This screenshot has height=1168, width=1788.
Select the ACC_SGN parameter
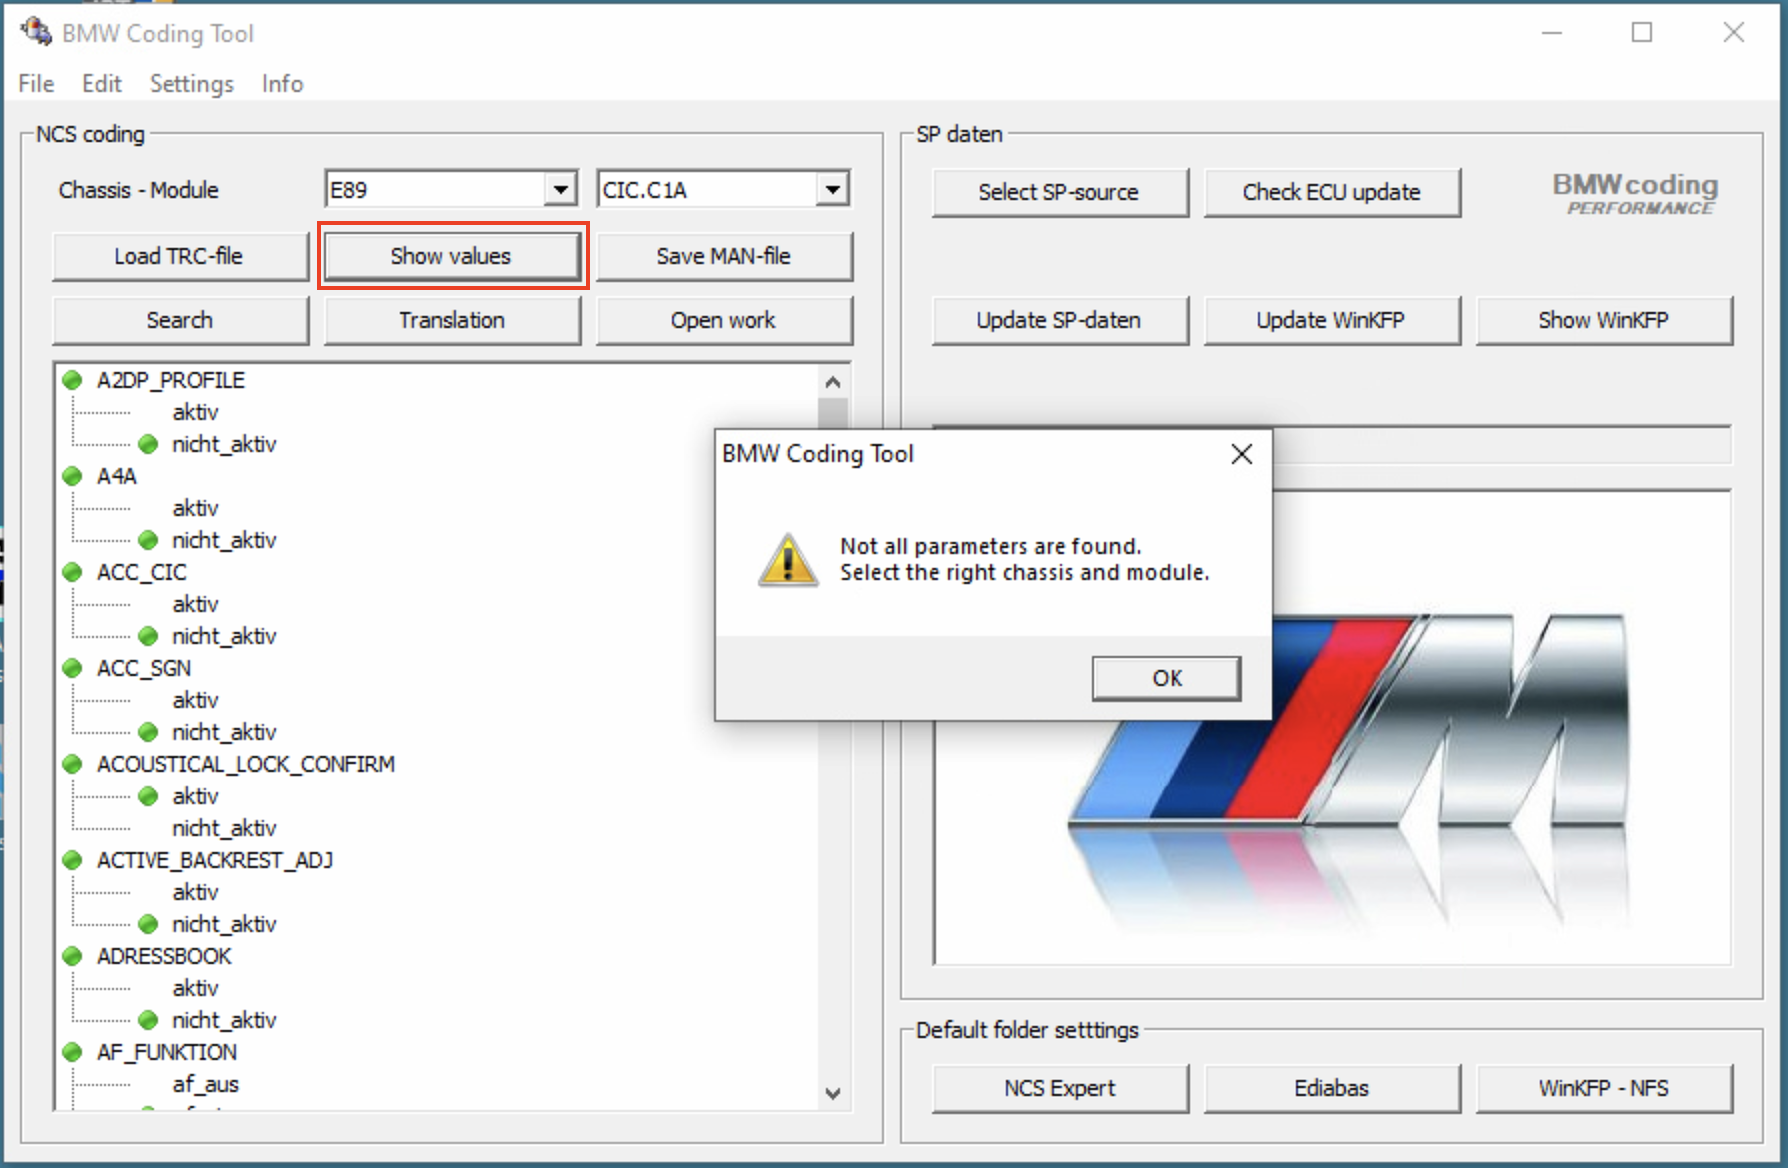point(144,668)
